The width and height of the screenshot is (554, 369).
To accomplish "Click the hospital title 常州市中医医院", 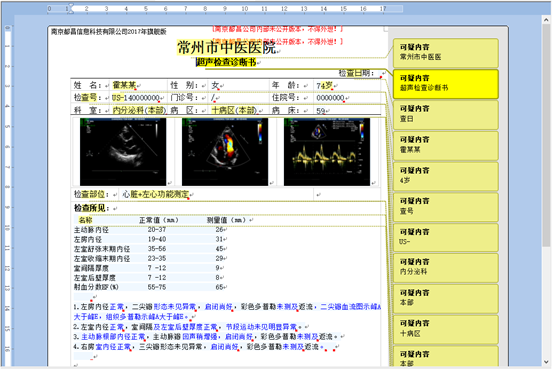I will 226,47.
